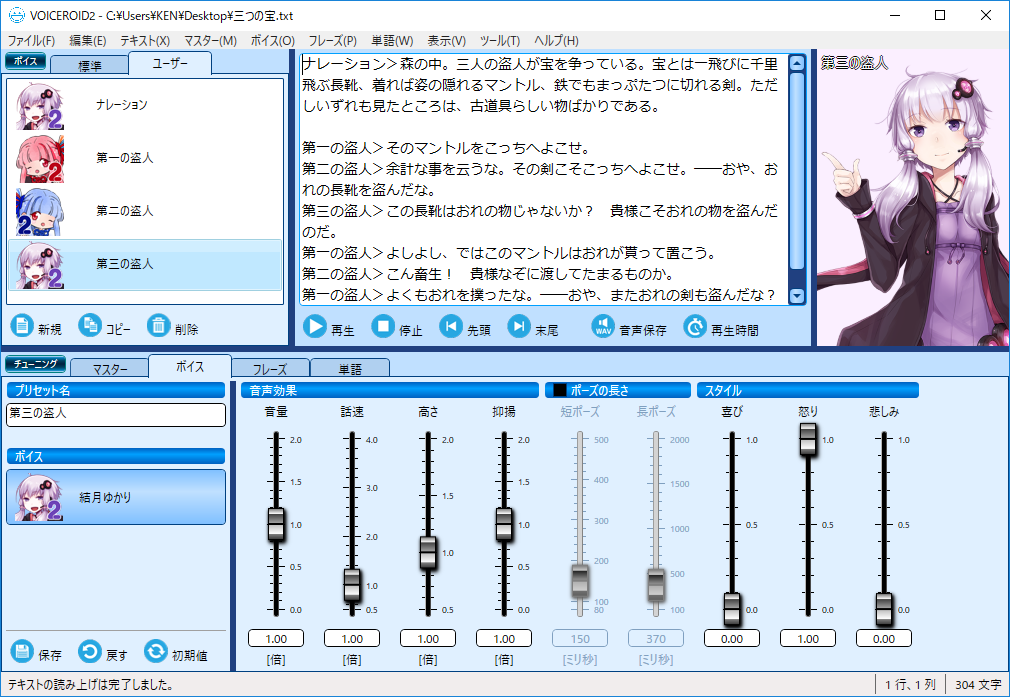Switch to the フレーズ tuning tab
Viewport: 1010px width, 697px height.
coord(270,368)
